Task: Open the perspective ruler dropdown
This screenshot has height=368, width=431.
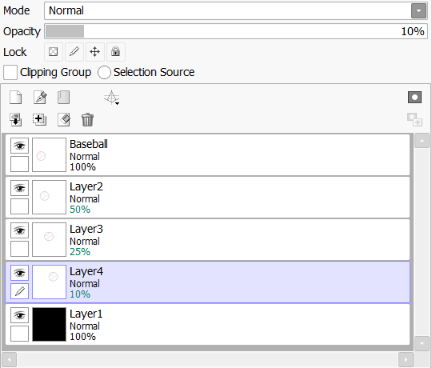Action: (112, 98)
